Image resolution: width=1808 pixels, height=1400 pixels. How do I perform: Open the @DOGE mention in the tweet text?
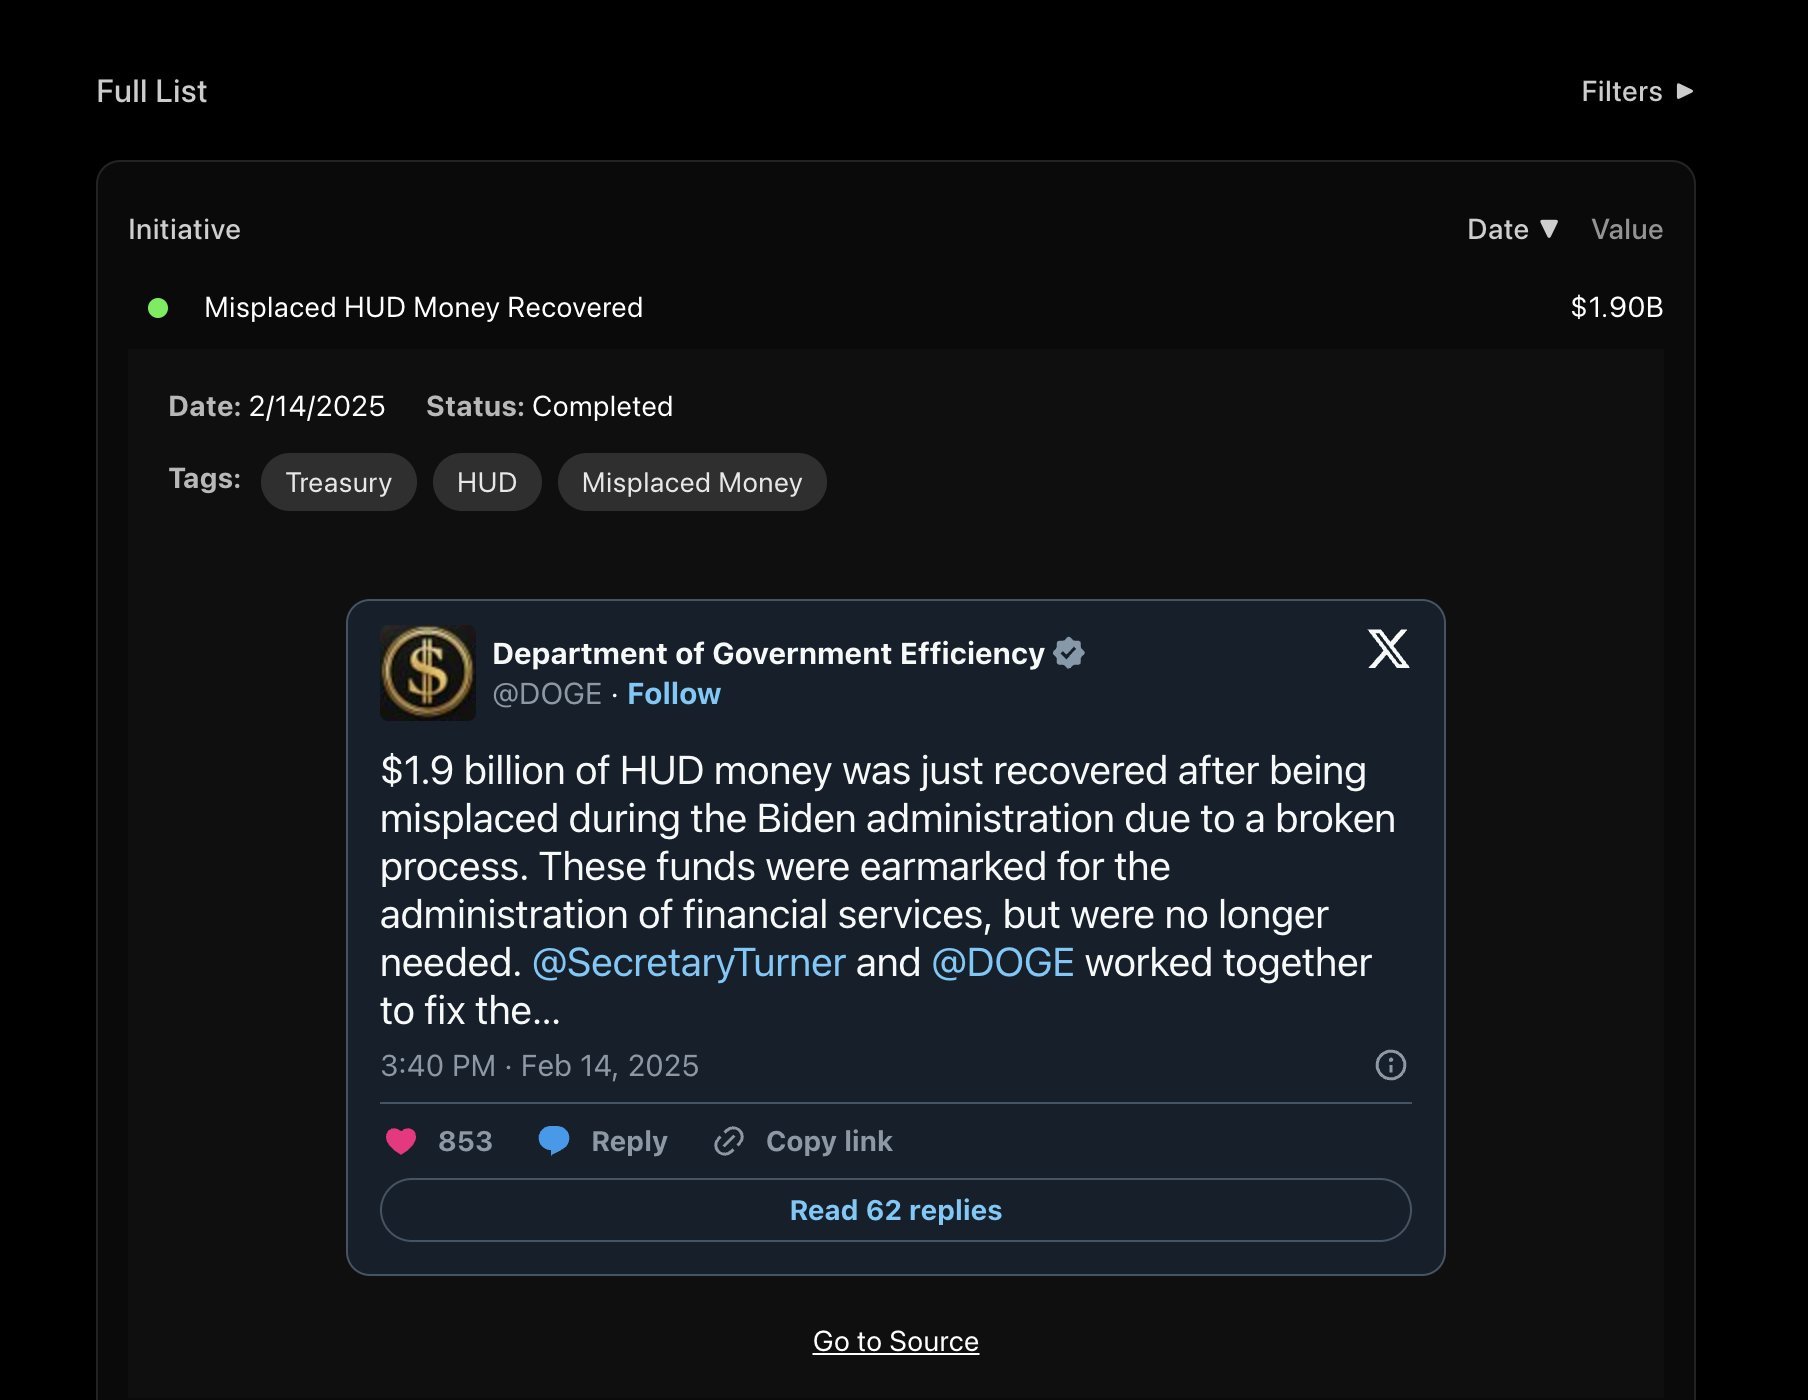[1002, 962]
